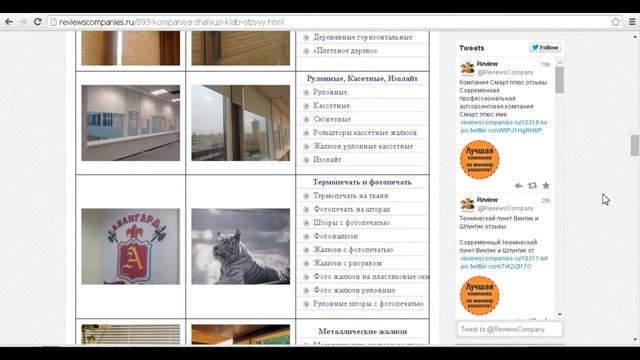The height and width of the screenshot is (360, 640).
Task: Open the pic.twitter.com link of the second tweet
Action: click(x=496, y=267)
